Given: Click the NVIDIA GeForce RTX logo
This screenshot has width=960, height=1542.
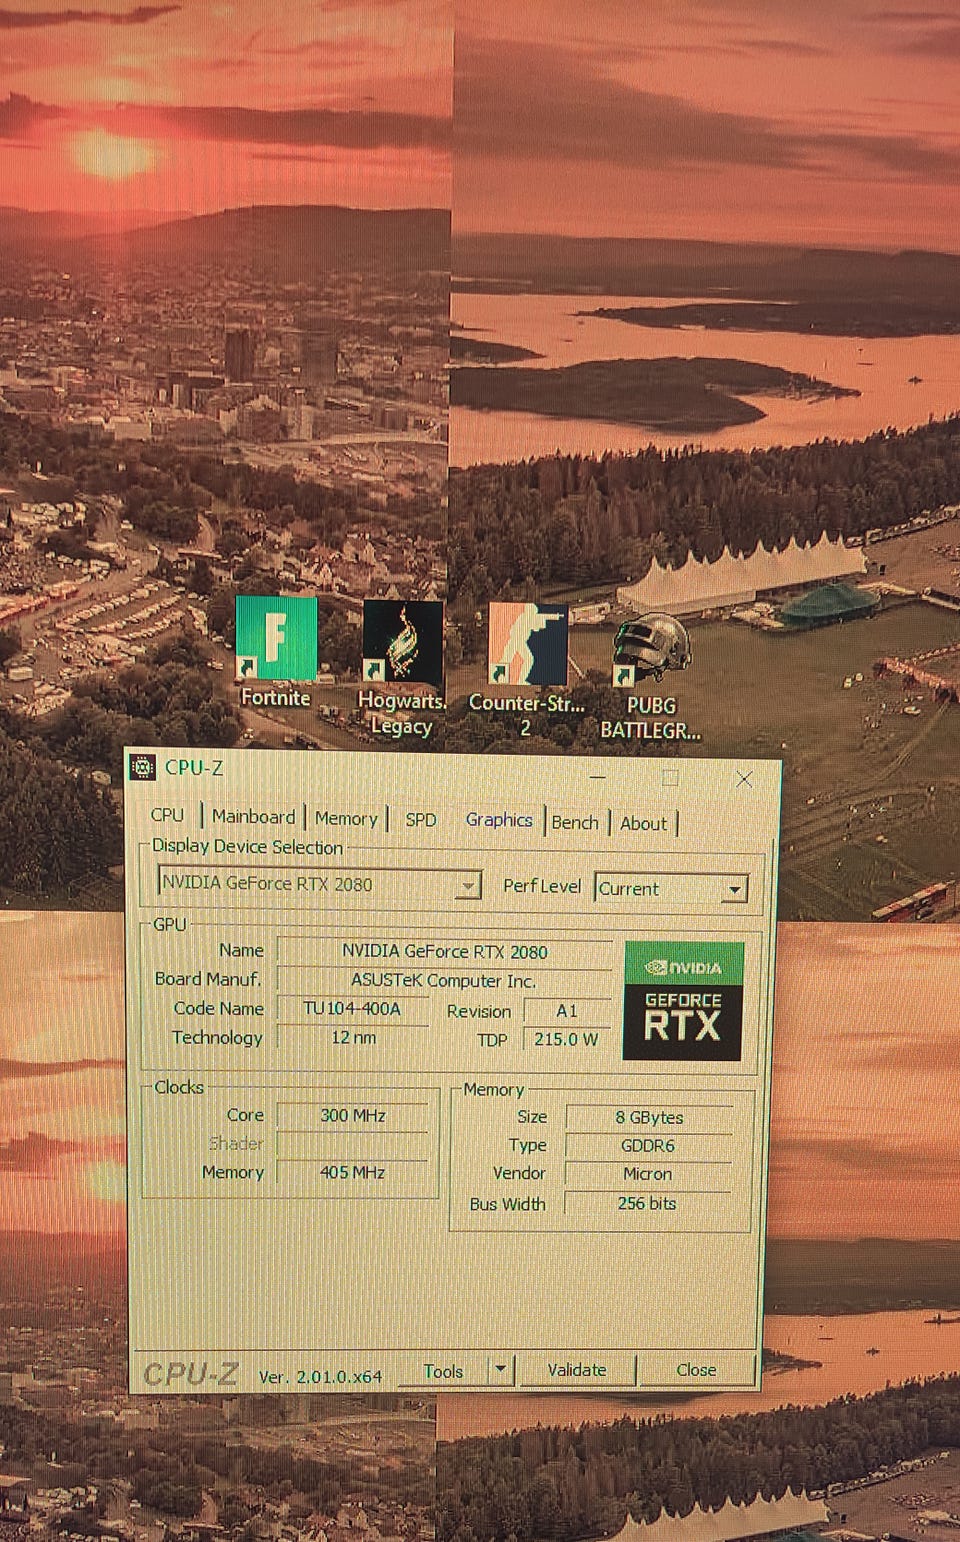Looking at the screenshot, I should pos(683,1001).
